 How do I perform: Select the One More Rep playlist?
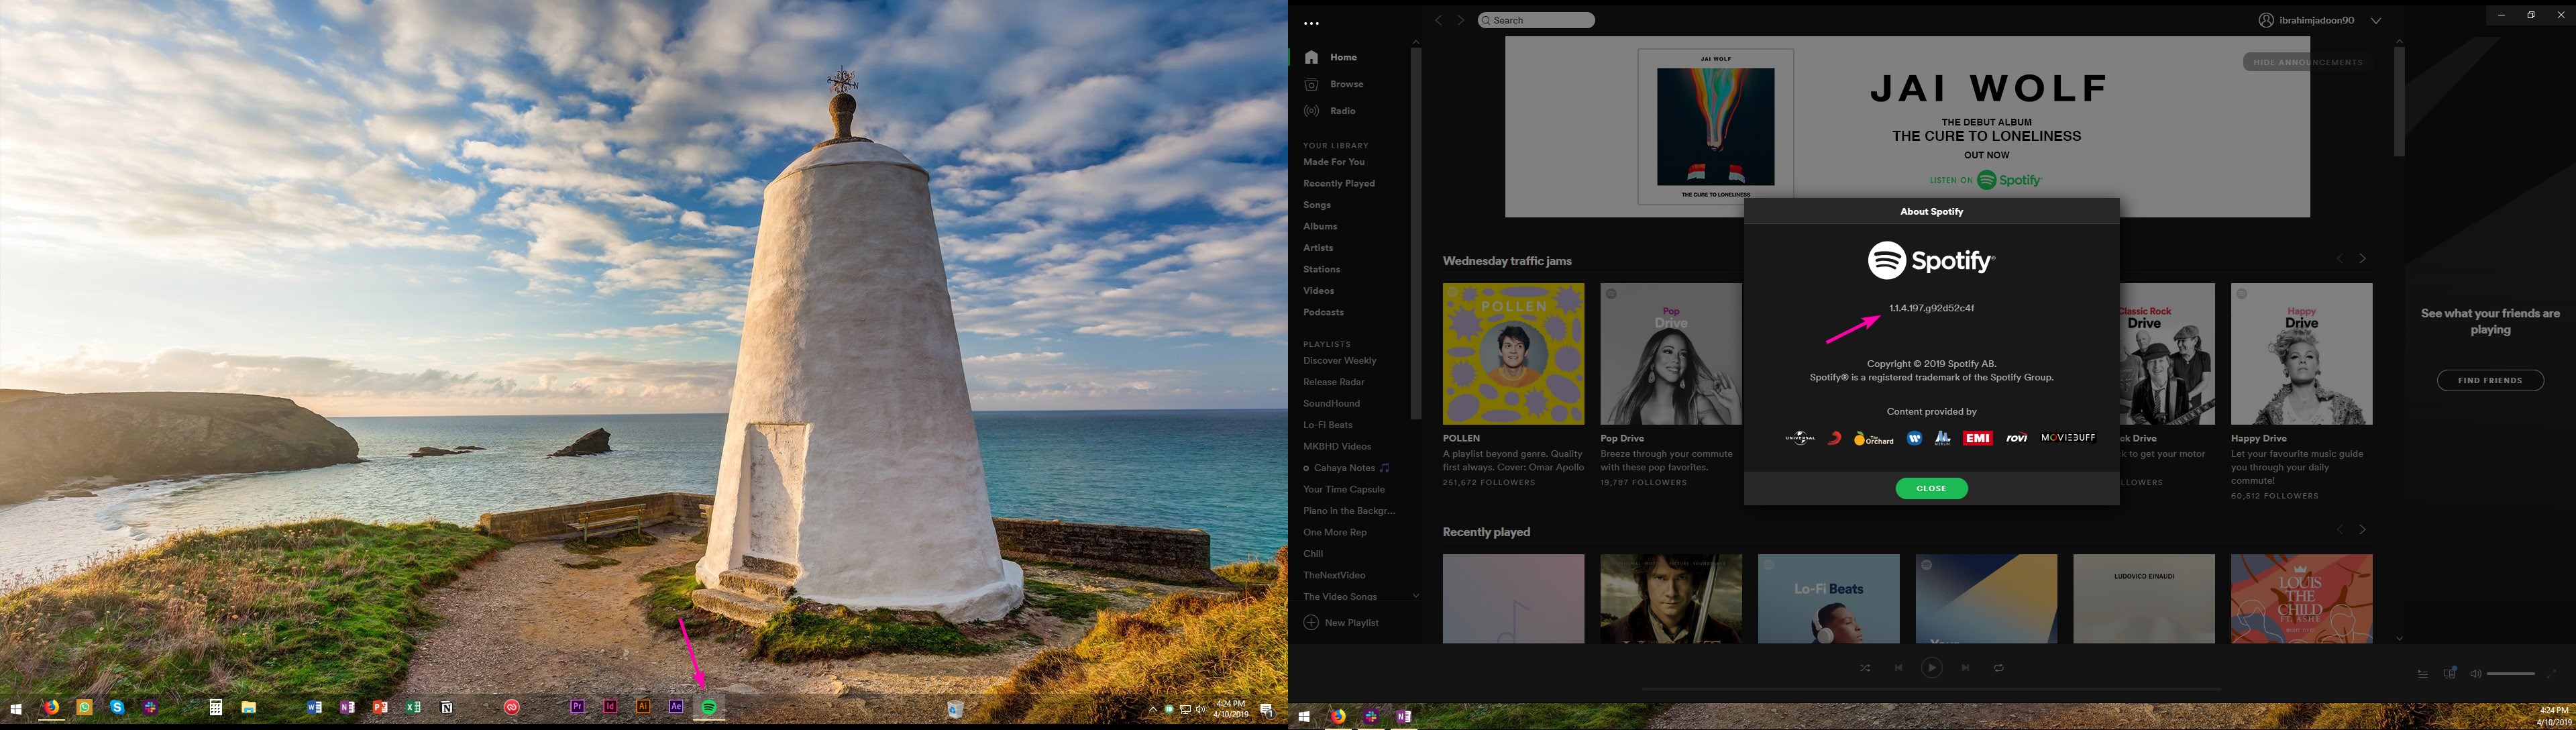tap(1334, 533)
